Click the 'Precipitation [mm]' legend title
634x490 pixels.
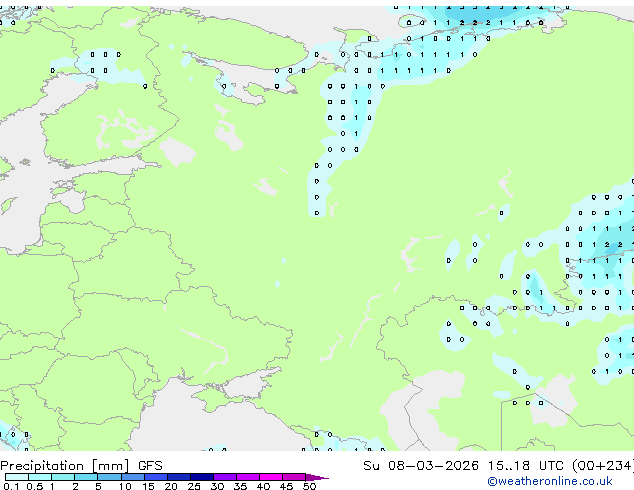(64, 466)
